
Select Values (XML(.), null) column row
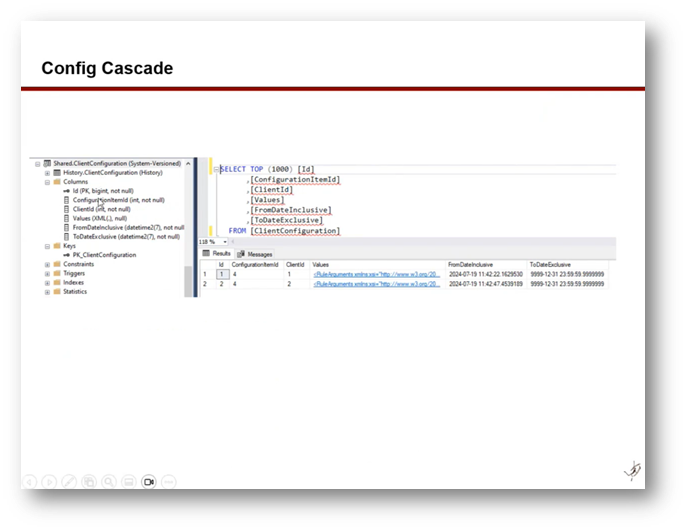99,218
